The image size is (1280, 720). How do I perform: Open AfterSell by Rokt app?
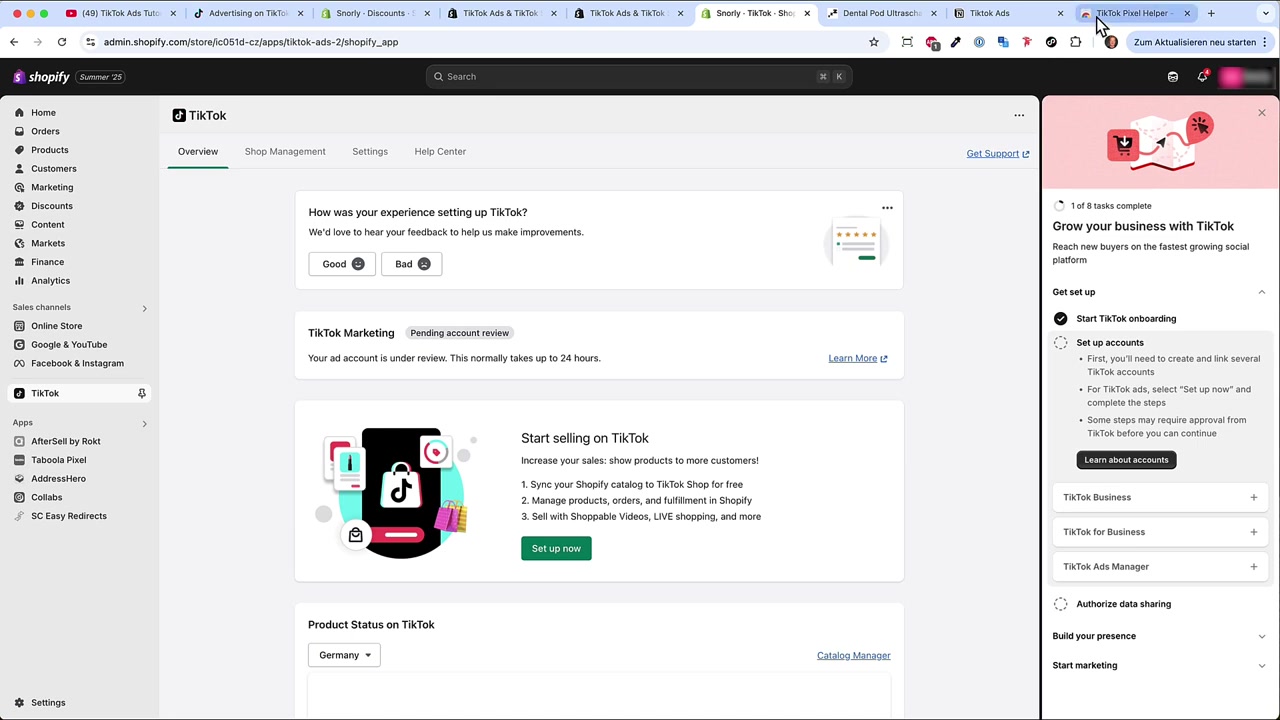coord(65,441)
